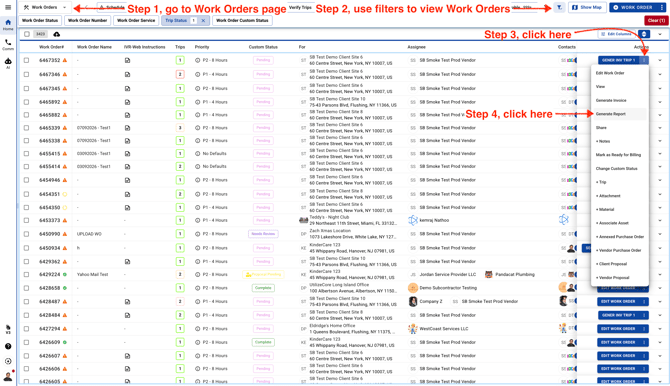Click Complete status badge for 6428658
This screenshot has width=670, height=386.
(x=263, y=288)
